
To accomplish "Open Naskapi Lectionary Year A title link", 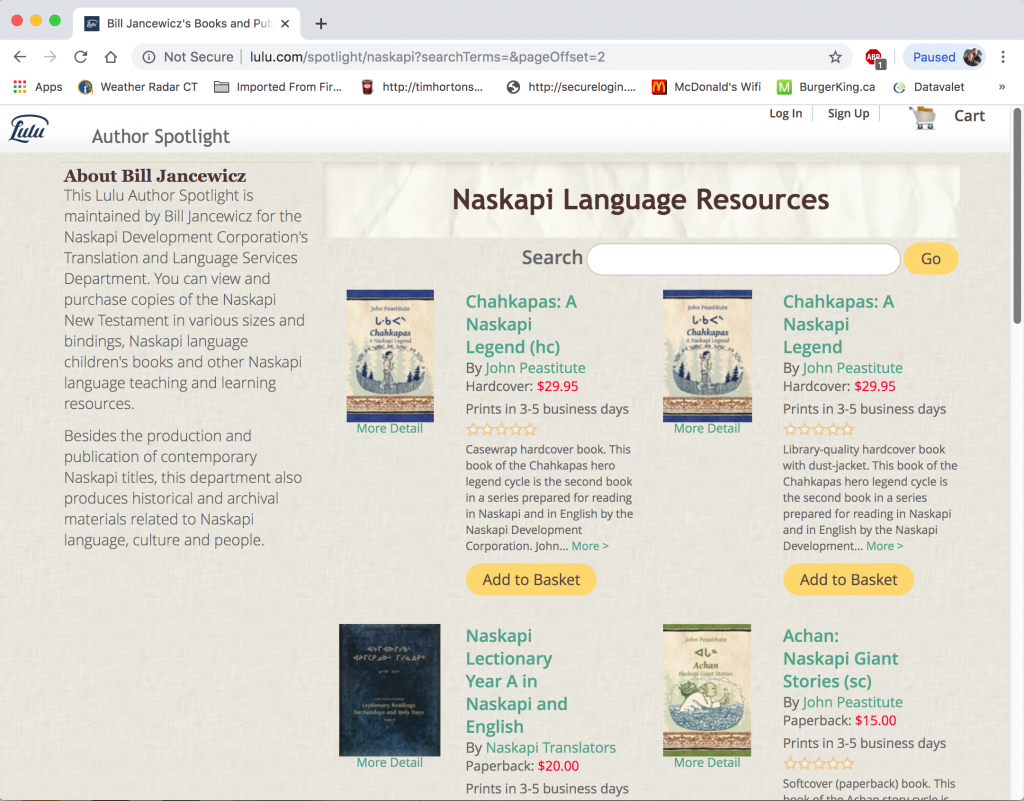I will (517, 682).
